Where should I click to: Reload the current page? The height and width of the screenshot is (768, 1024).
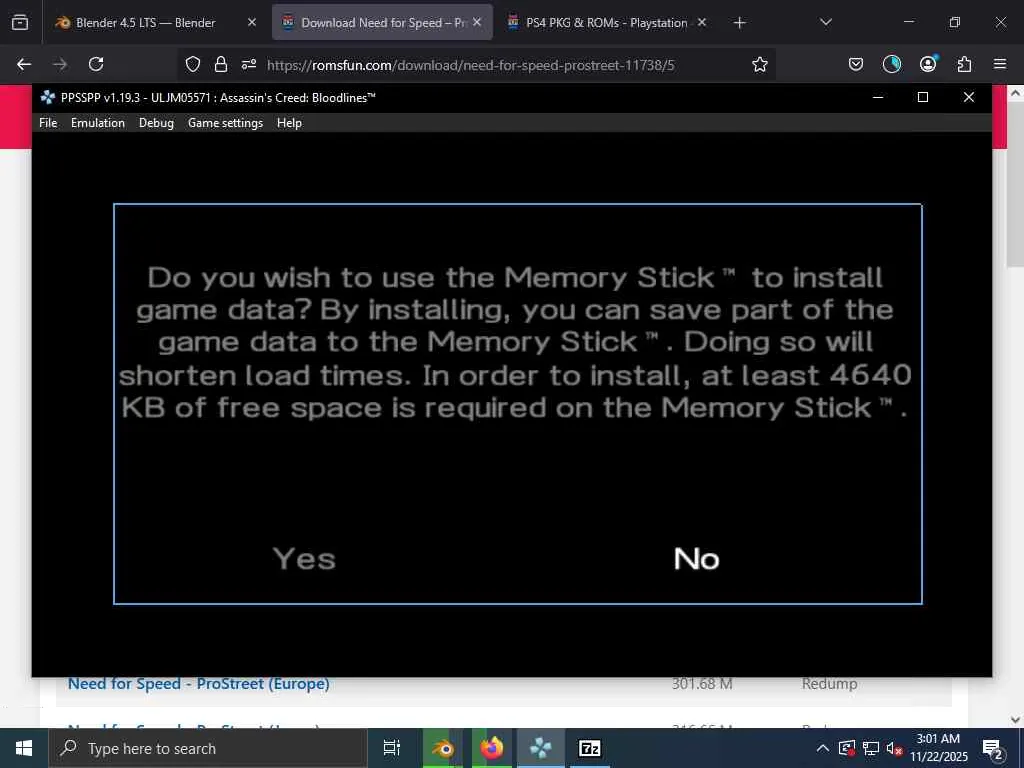coord(96,64)
